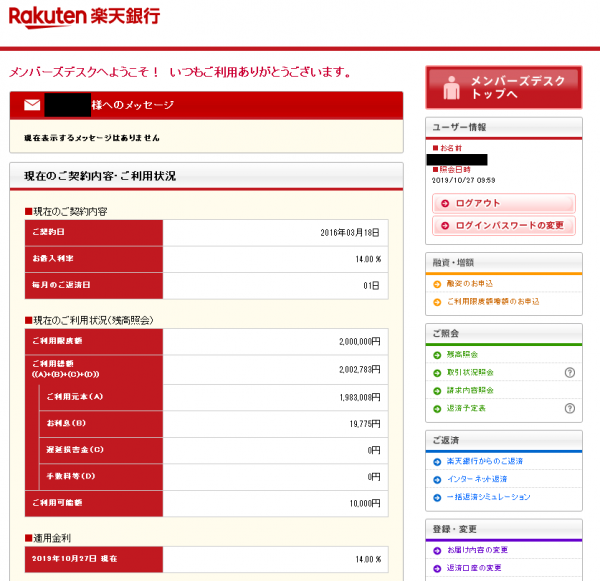Click orange arrow icon beside ご利用限度額増額のお申込
600x581 pixels.
pyautogui.click(x=437, y=302)
